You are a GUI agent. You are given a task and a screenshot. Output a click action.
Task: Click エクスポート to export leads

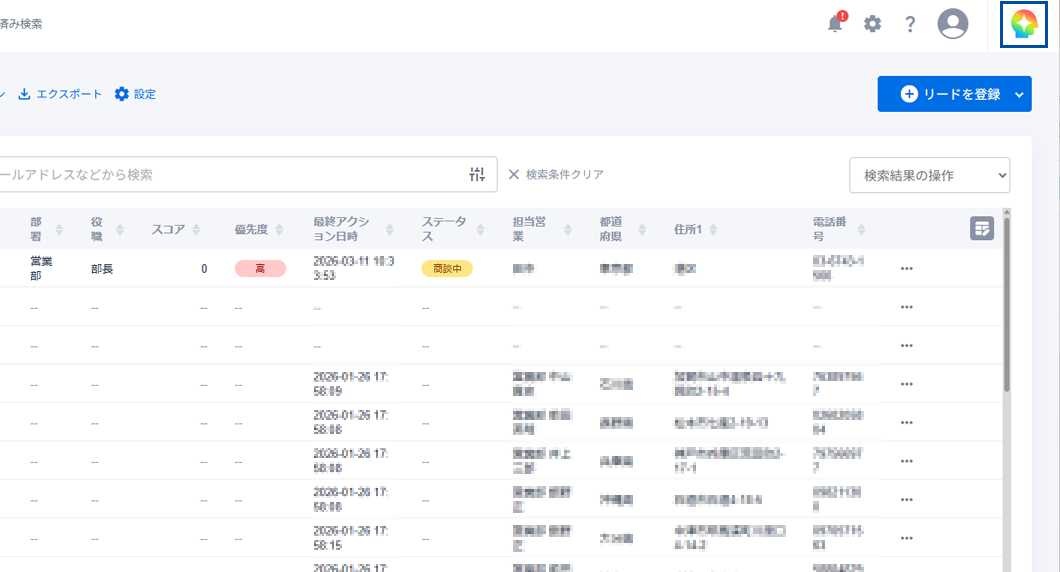coord(60,94)
